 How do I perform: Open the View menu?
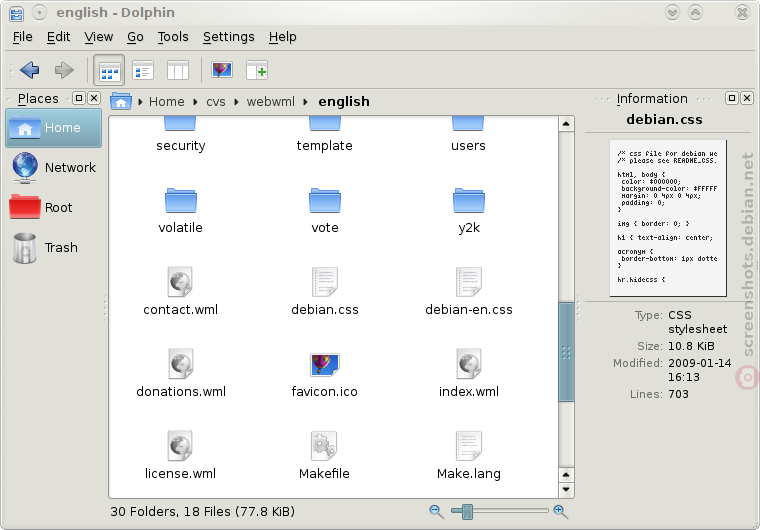(98, 37)
